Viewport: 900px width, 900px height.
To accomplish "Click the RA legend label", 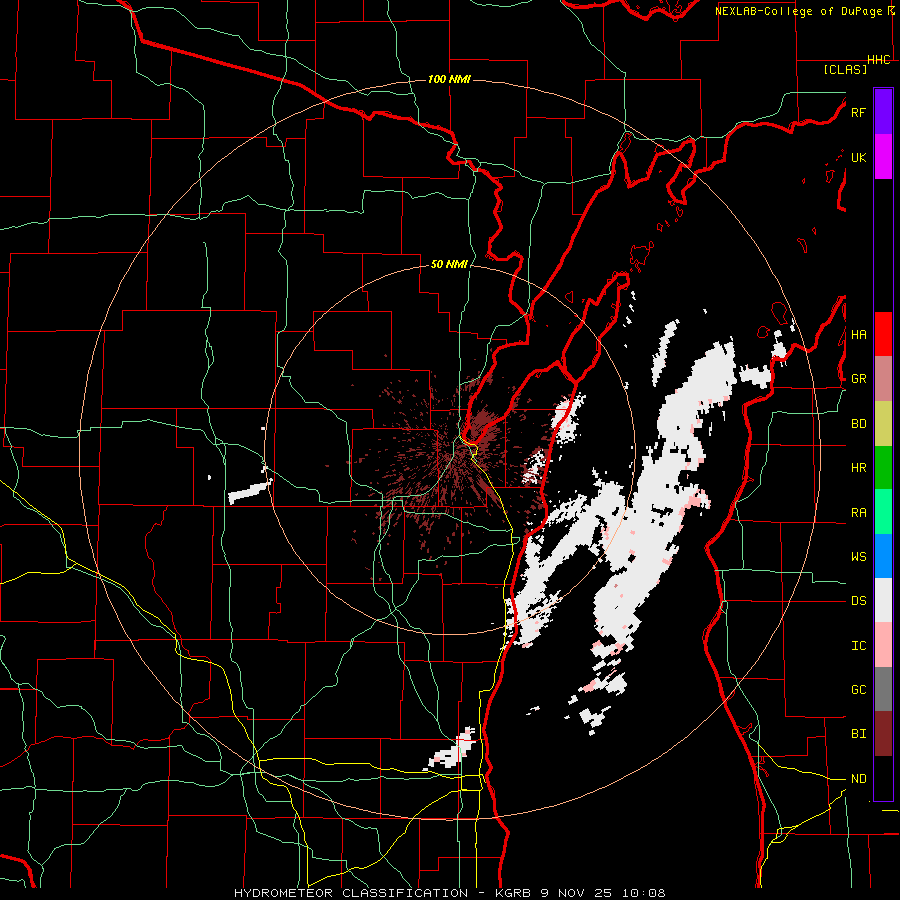I will (858, 513).
